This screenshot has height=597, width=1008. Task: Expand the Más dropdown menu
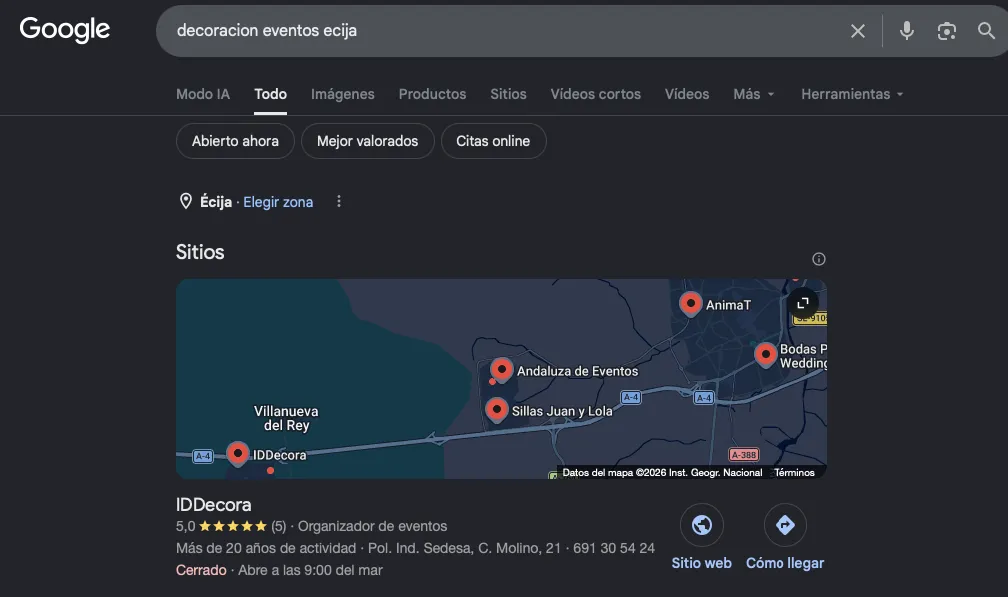point(754,94)
